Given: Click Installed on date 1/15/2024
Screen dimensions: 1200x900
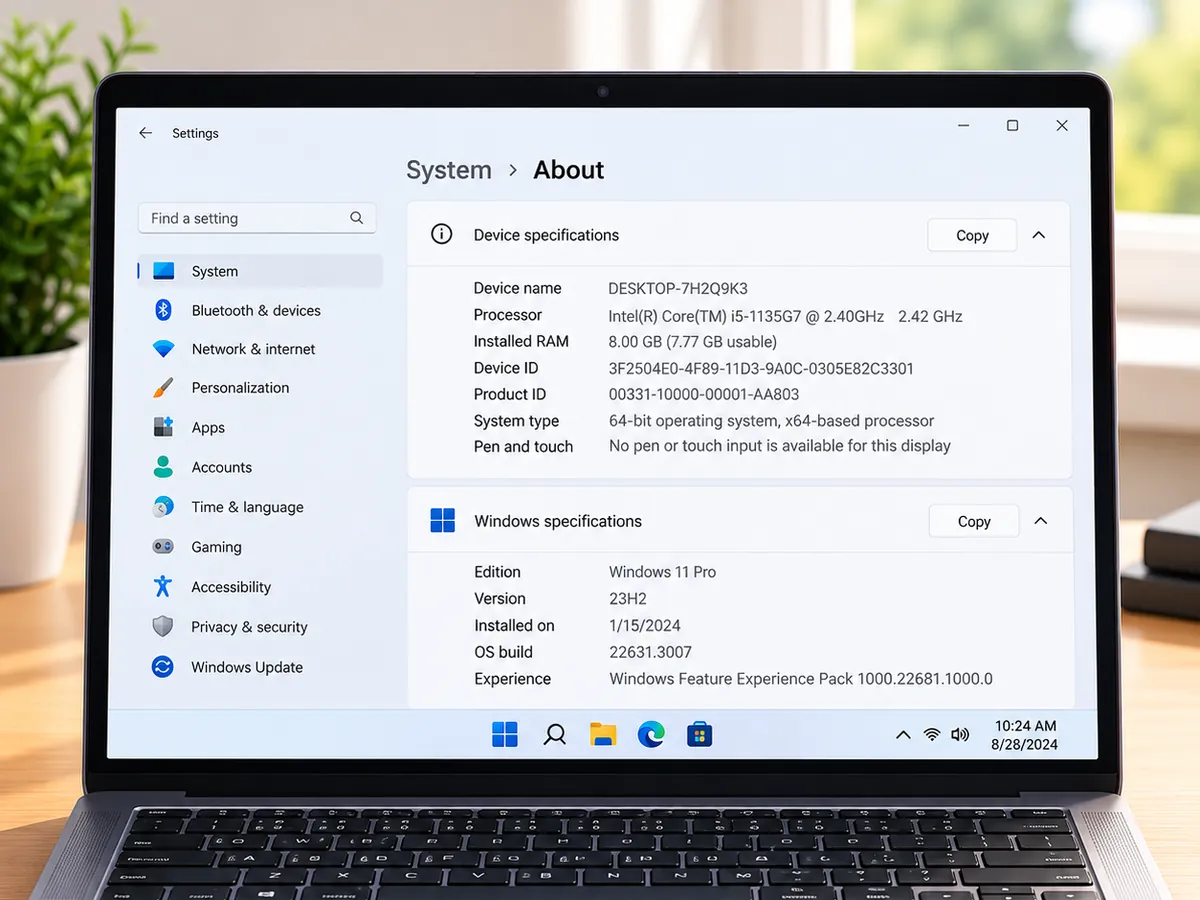Looking at the screenshot, I should (645, 626).
